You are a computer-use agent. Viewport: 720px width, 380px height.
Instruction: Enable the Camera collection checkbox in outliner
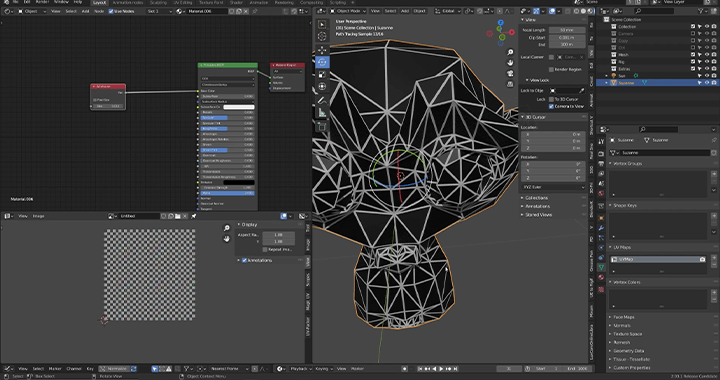click(x=693, y=34)
